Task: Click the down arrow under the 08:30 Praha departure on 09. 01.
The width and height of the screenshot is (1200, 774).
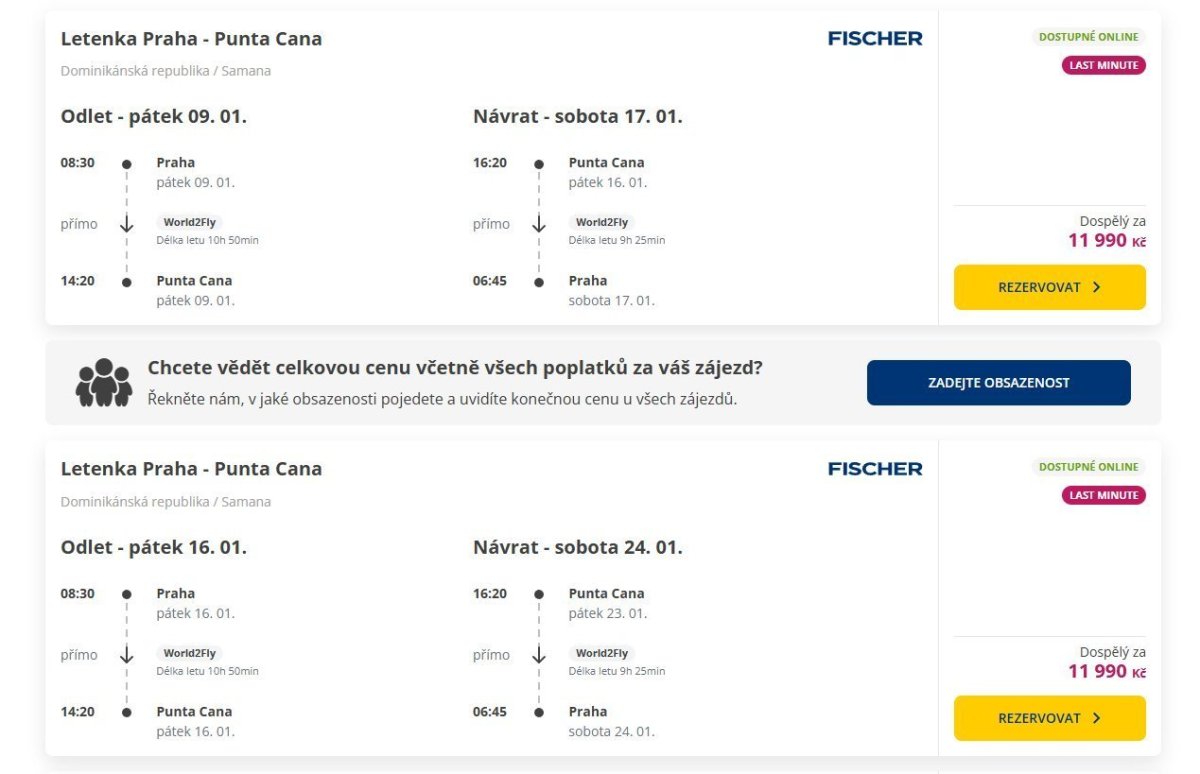Action: [127, 224]
